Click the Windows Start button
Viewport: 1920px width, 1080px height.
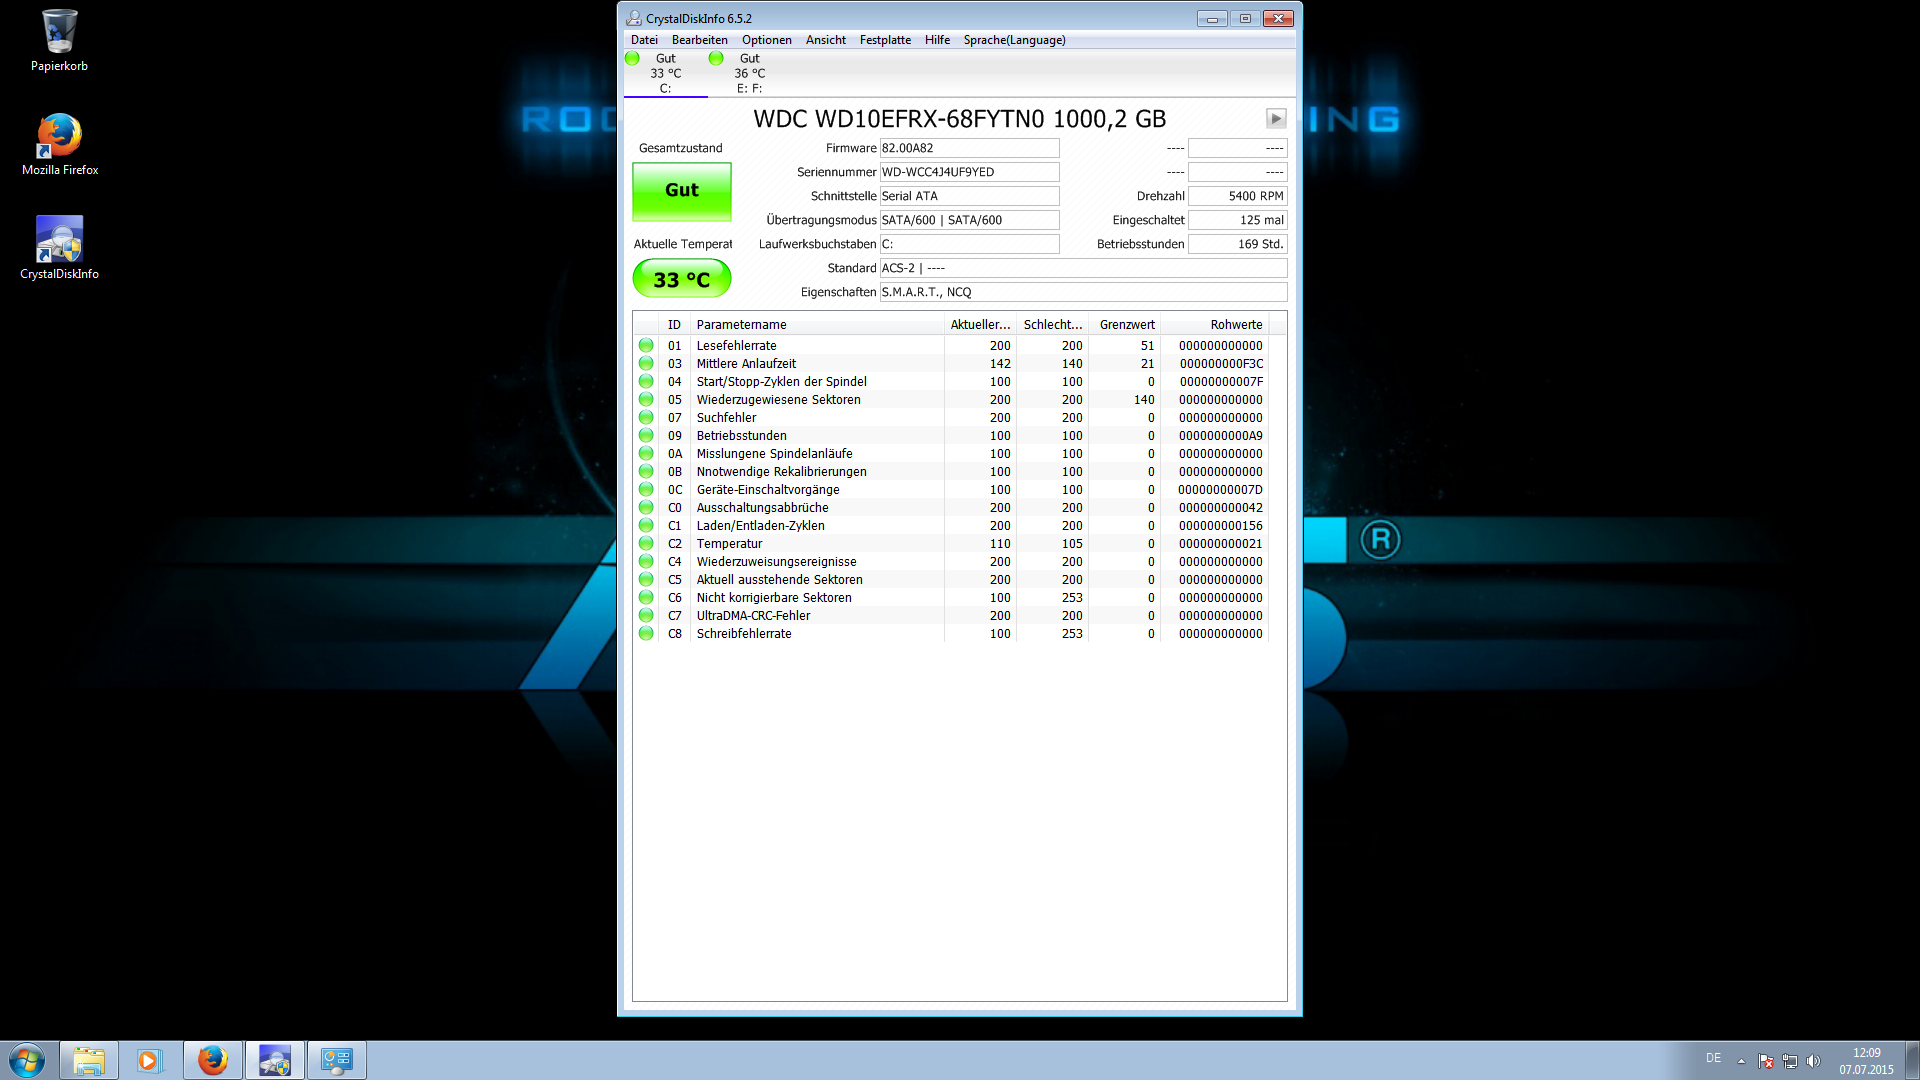pos(27,1060)
